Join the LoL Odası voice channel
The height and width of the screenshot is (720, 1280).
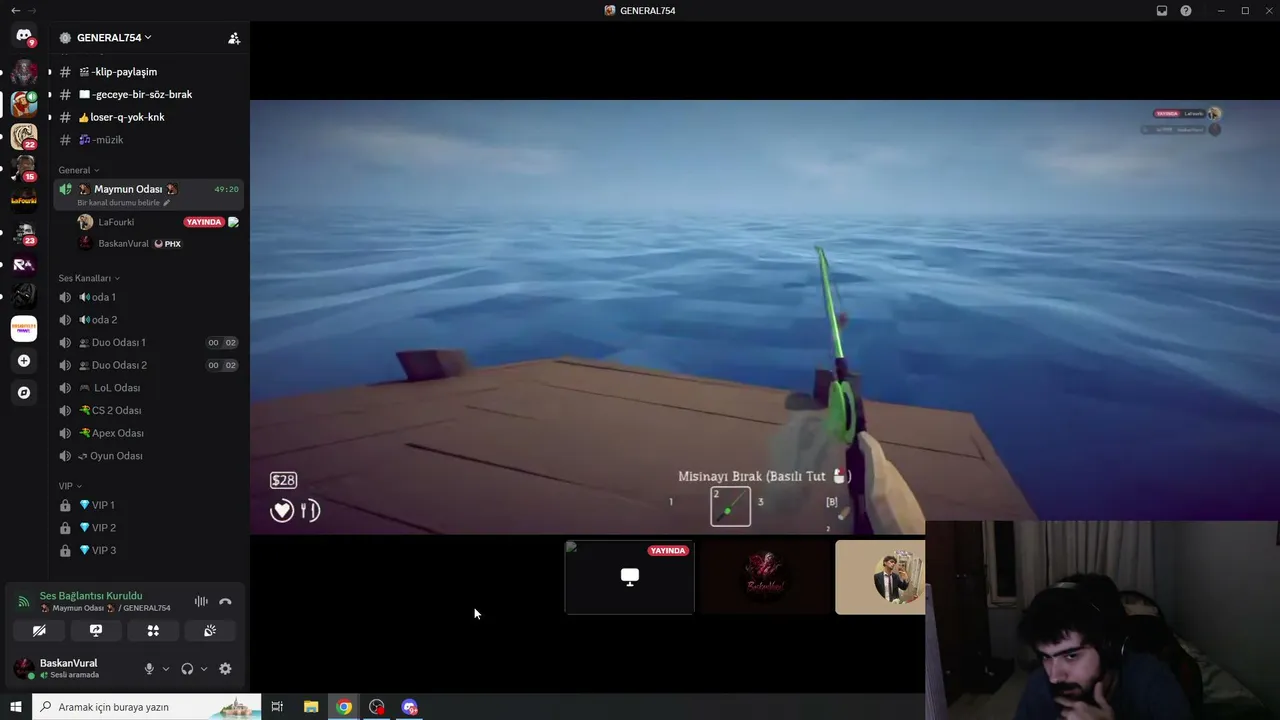[148, 388]
